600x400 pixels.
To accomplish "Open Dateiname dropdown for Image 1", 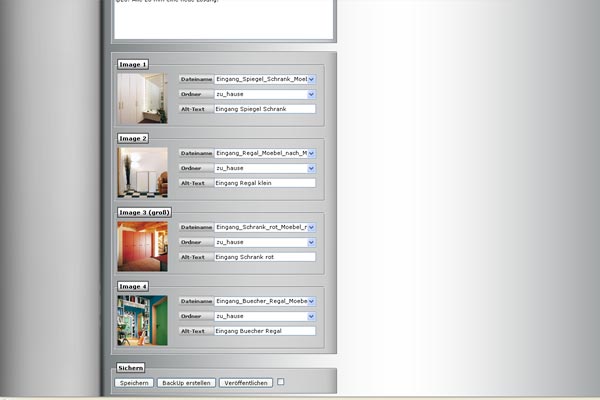I will point(265,79).
